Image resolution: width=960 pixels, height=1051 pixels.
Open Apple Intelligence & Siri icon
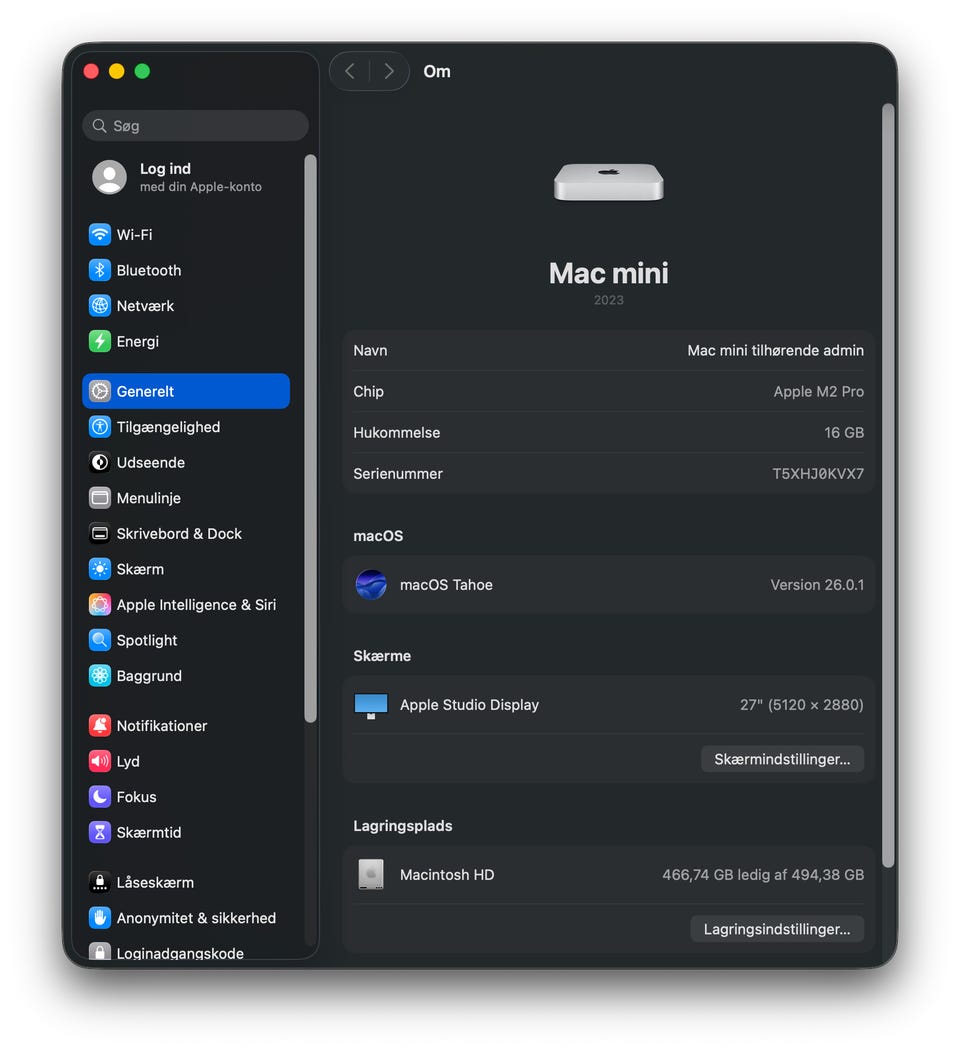(100, 605)
